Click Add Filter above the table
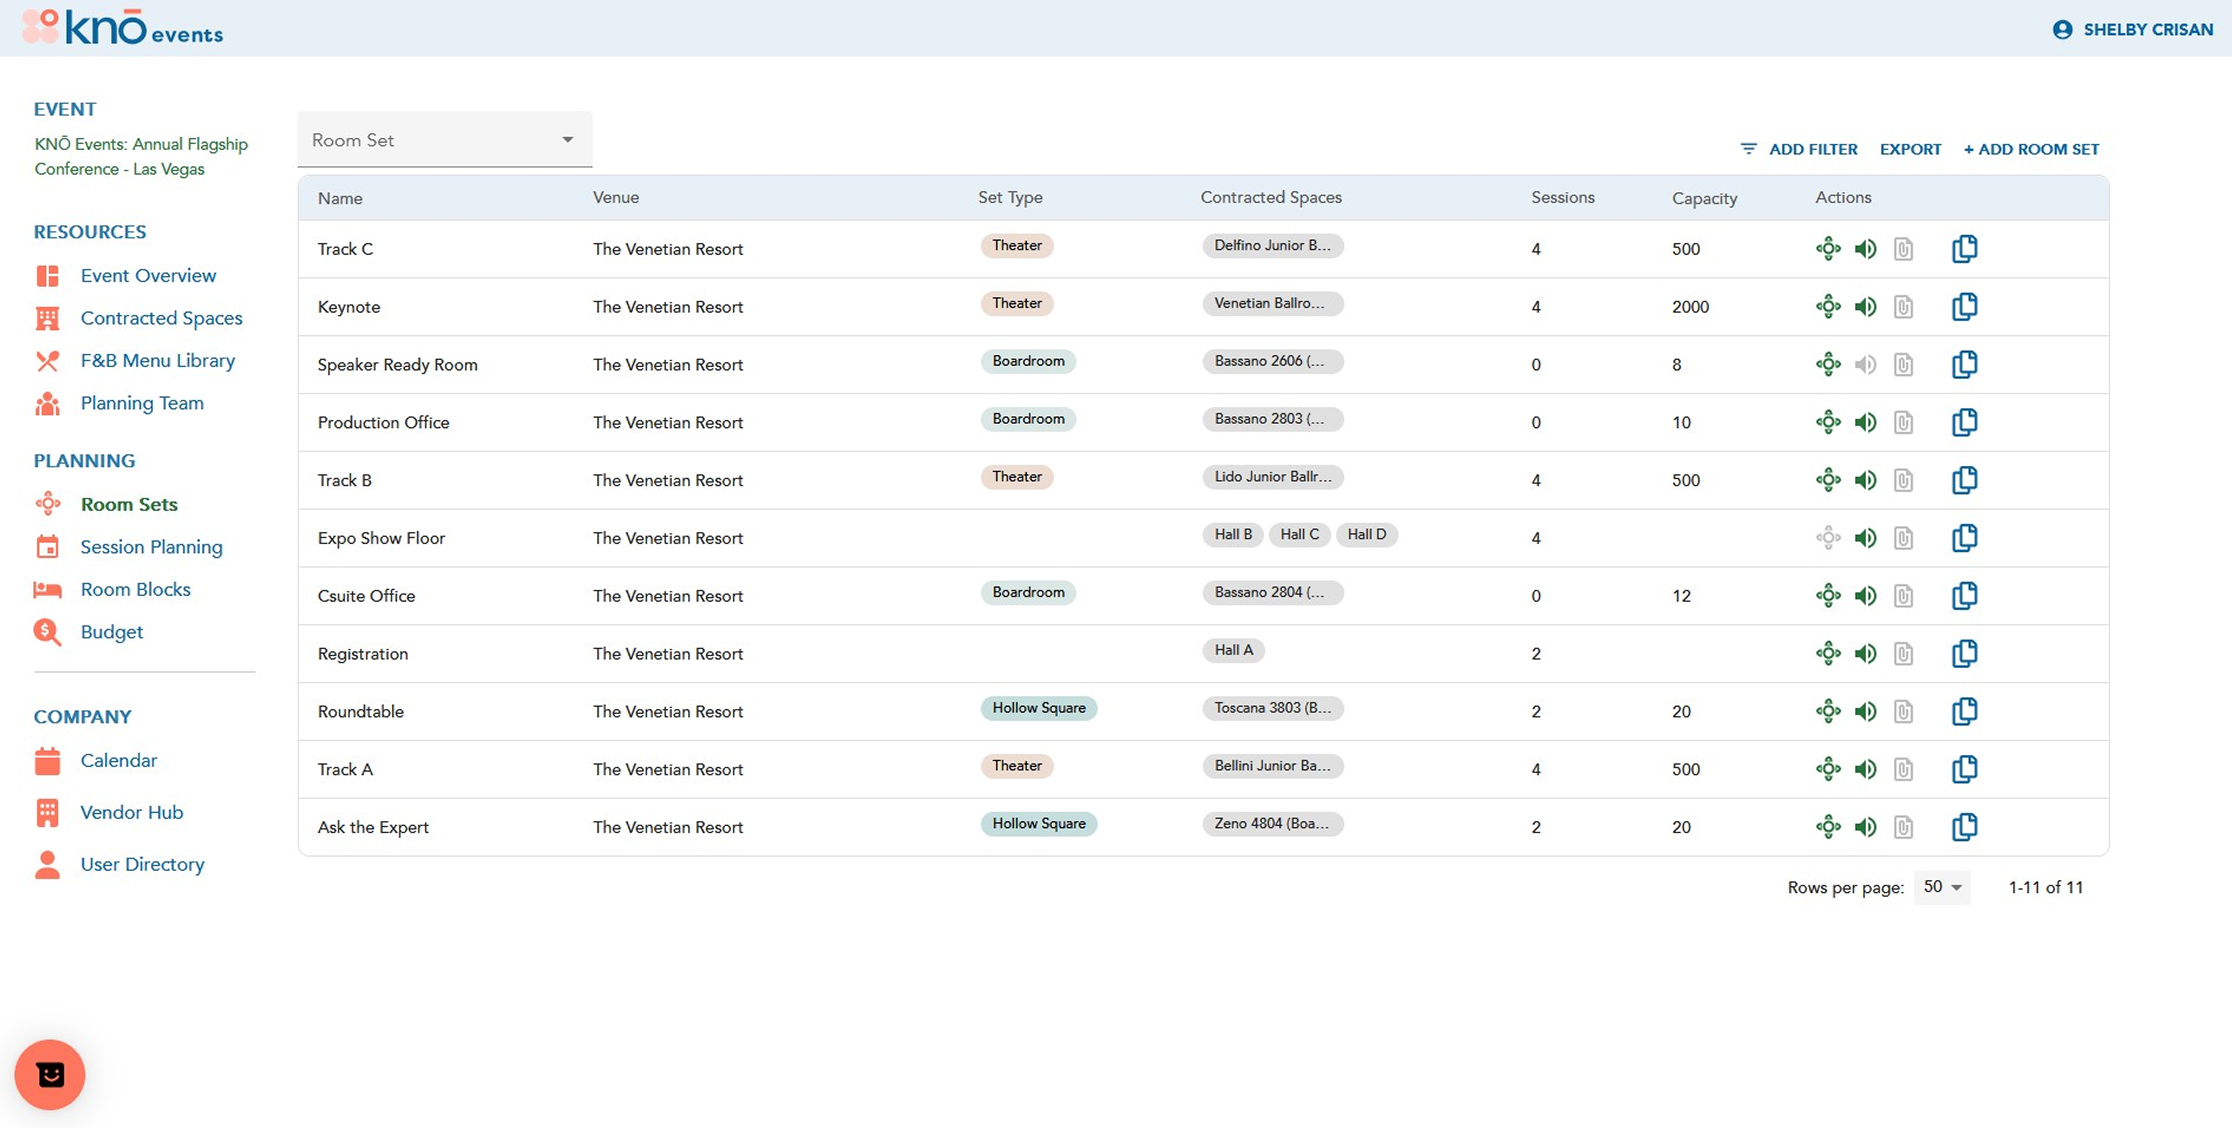This screenshot has width=2232, height=1128. [1799, 149]
